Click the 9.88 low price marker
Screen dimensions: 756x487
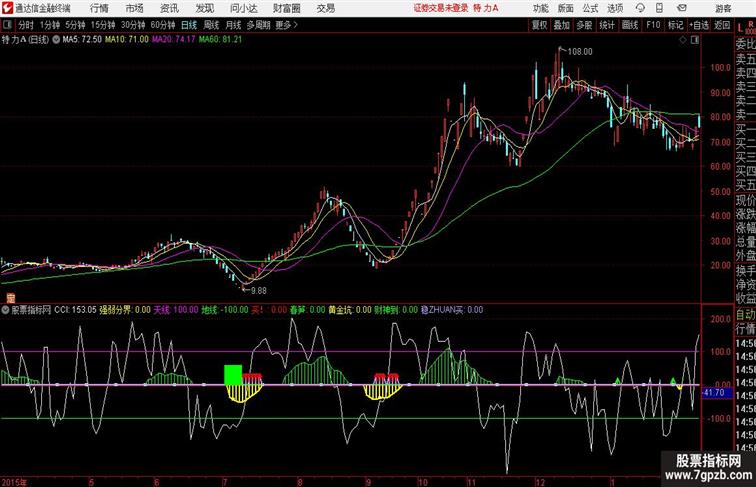pos(258,291)
